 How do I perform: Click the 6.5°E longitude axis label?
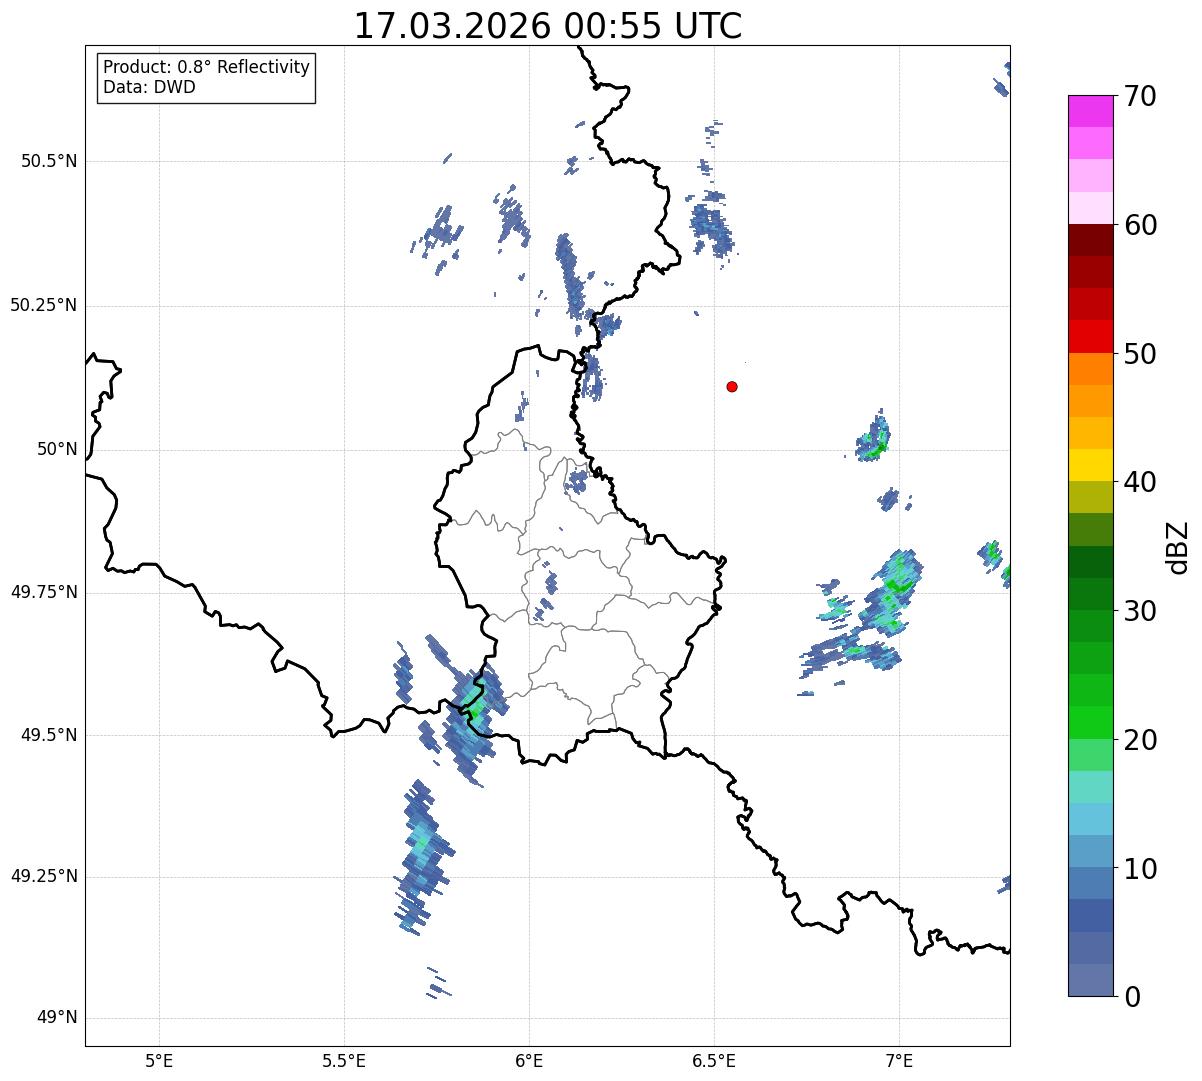[x=714, y=1060]
